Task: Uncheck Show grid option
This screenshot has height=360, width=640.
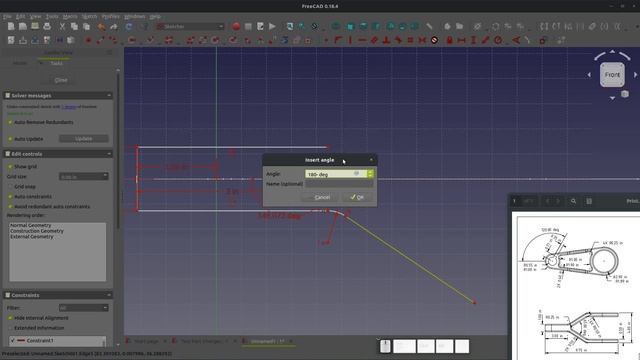Action: point(10,167)
